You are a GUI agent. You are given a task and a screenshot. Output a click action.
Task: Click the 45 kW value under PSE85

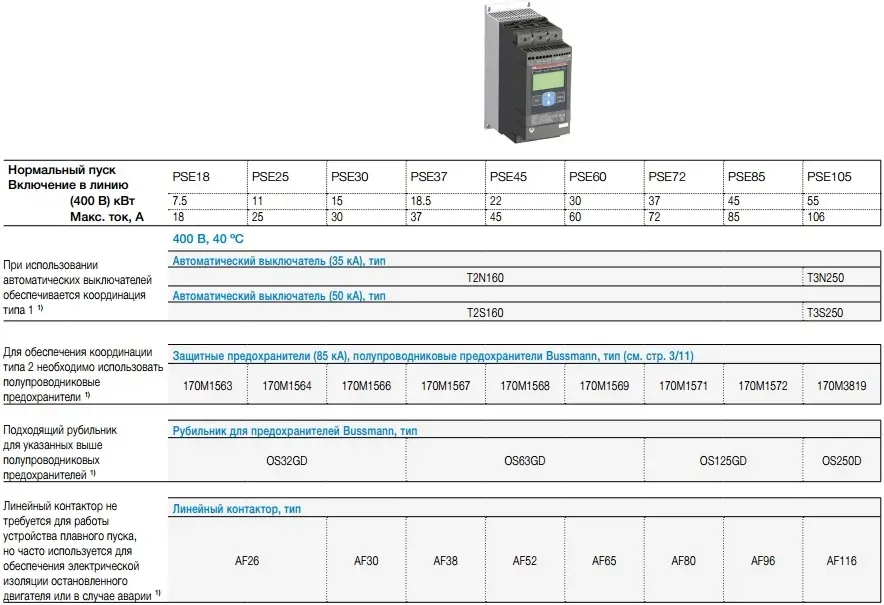click(733, 201)
